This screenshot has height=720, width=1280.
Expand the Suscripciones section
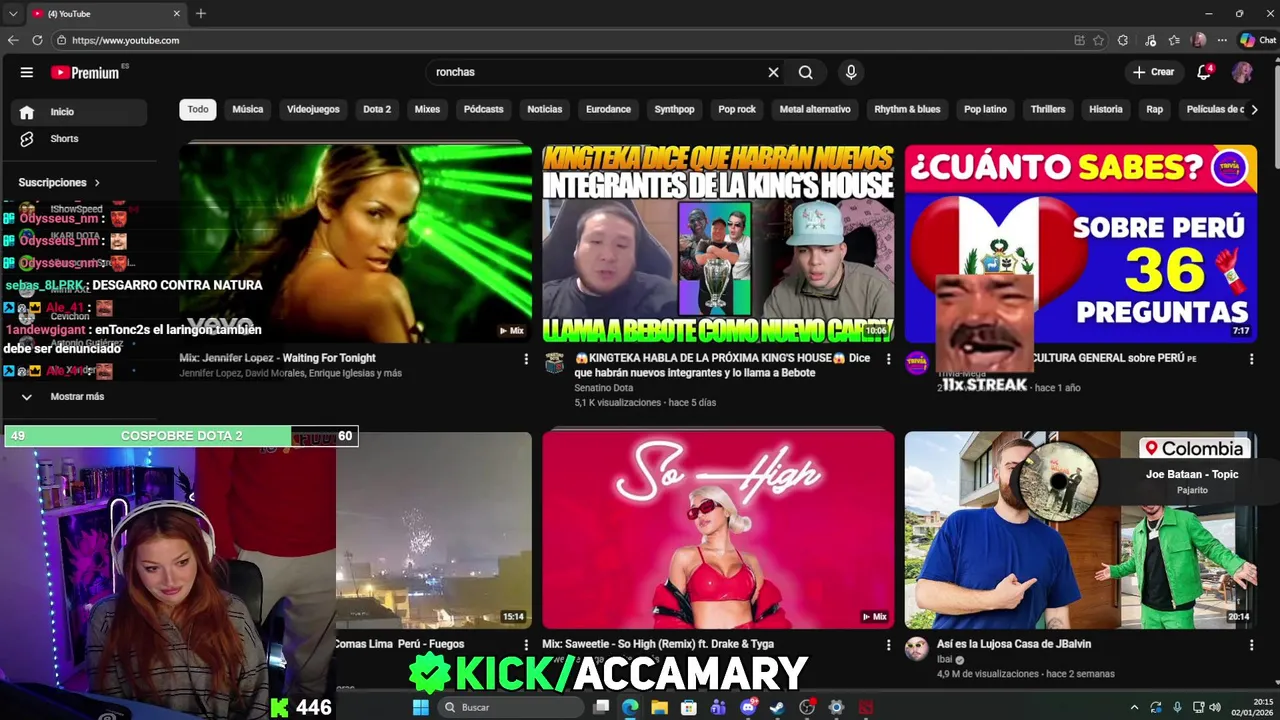(59, 183)
